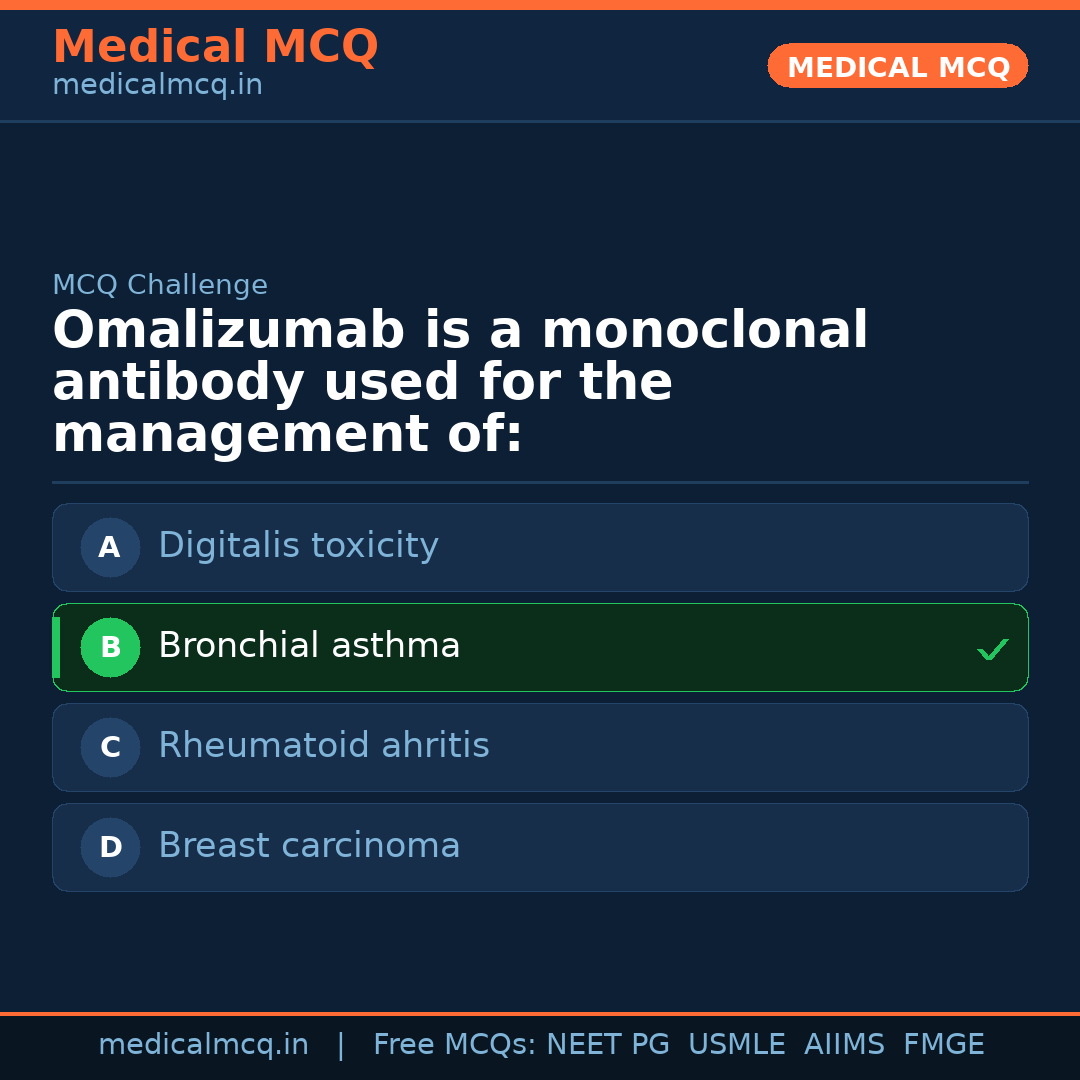This screenshot has width=1080, height=1080.
Task: Click the D option circle icon
Action: (x=110, y=847)
